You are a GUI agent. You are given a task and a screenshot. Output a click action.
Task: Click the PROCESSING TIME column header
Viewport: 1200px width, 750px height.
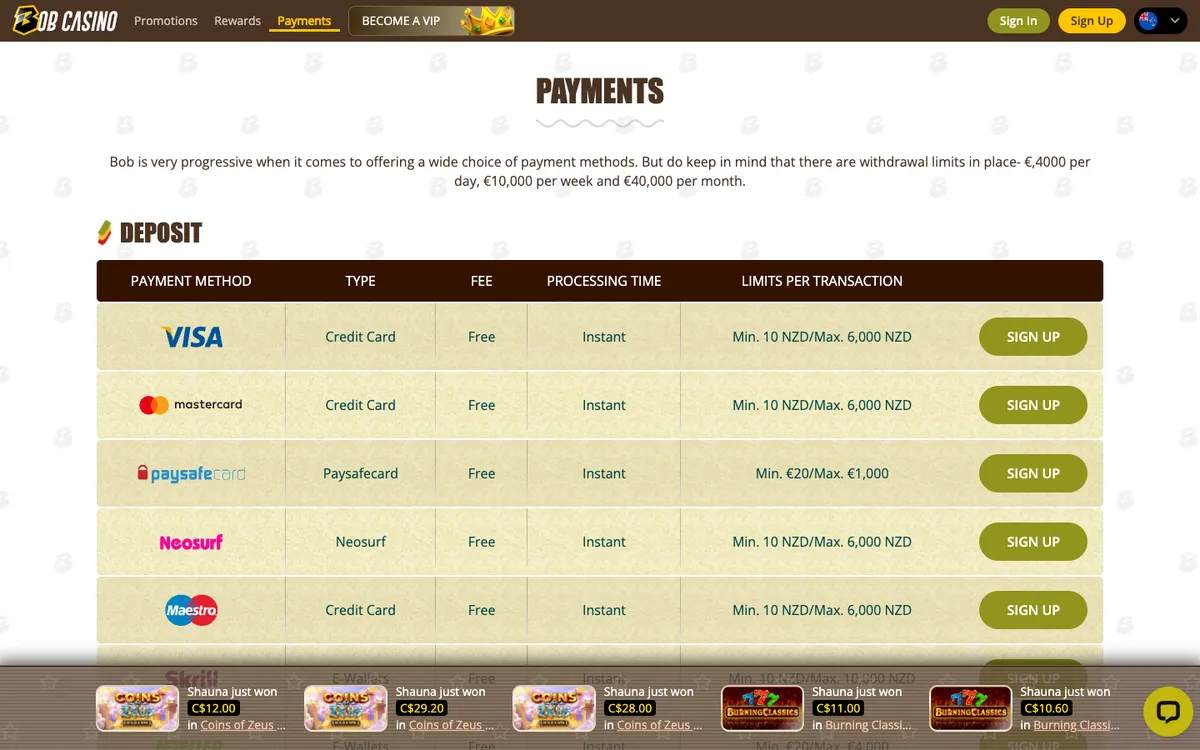(604, 281)
